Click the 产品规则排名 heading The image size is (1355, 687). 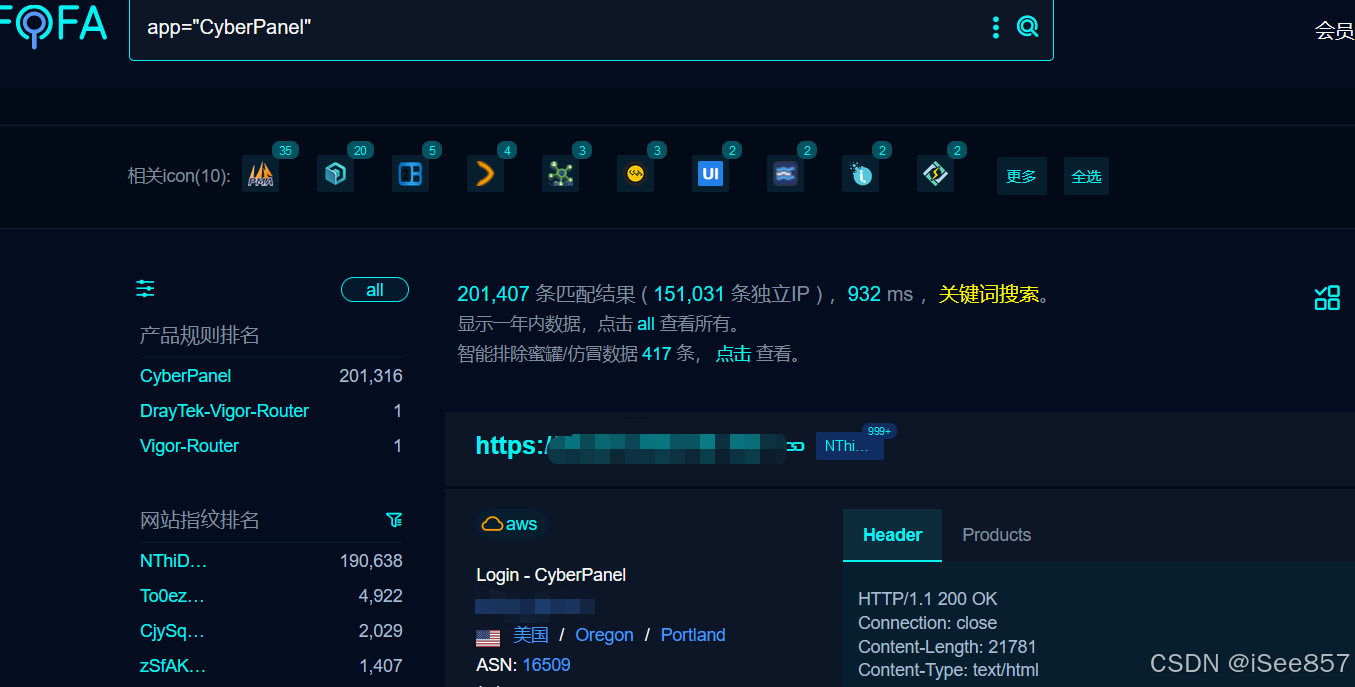[200, 335]
